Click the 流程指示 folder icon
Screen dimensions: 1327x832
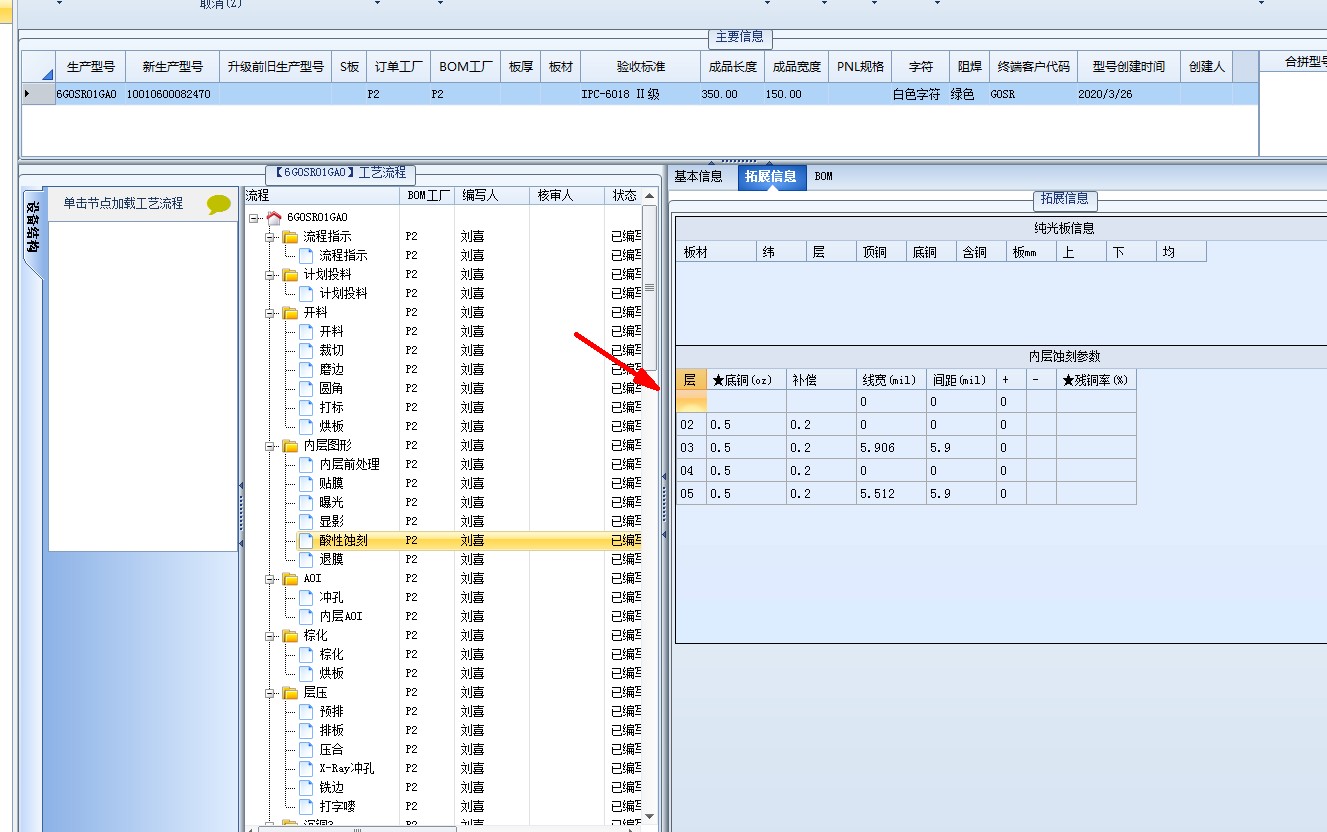(290, 236)
